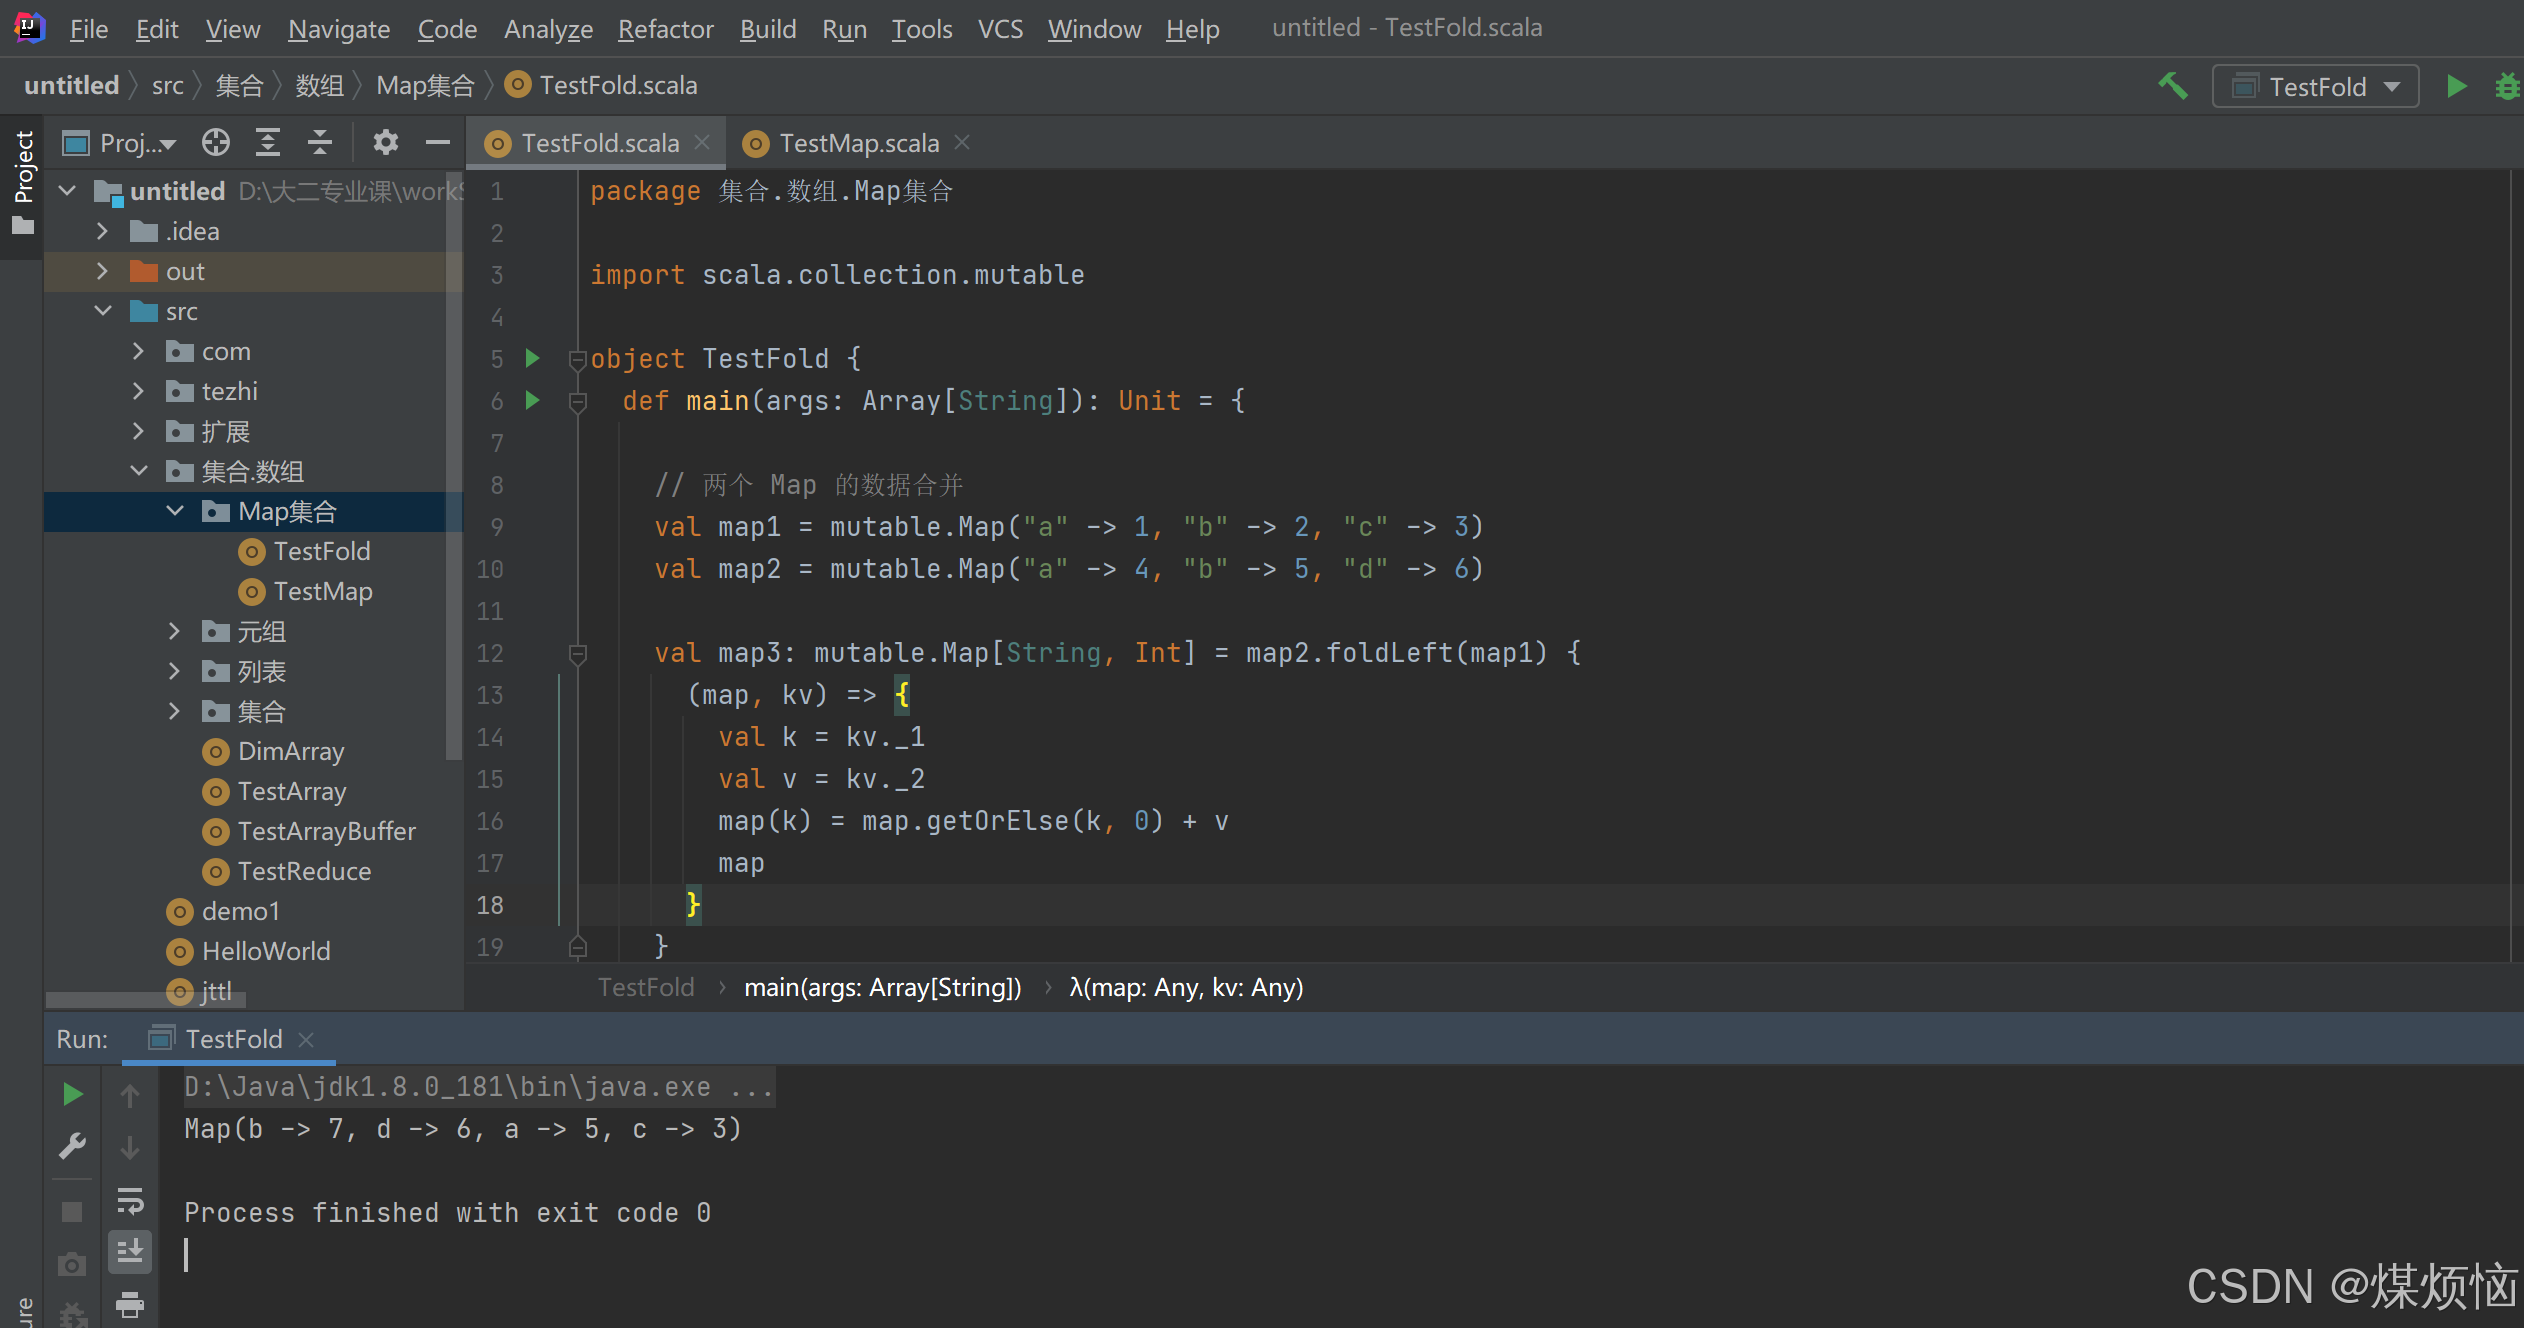Switch to the TestMap.scala editor tab
2524x1328 pixels.
[858, 143]
